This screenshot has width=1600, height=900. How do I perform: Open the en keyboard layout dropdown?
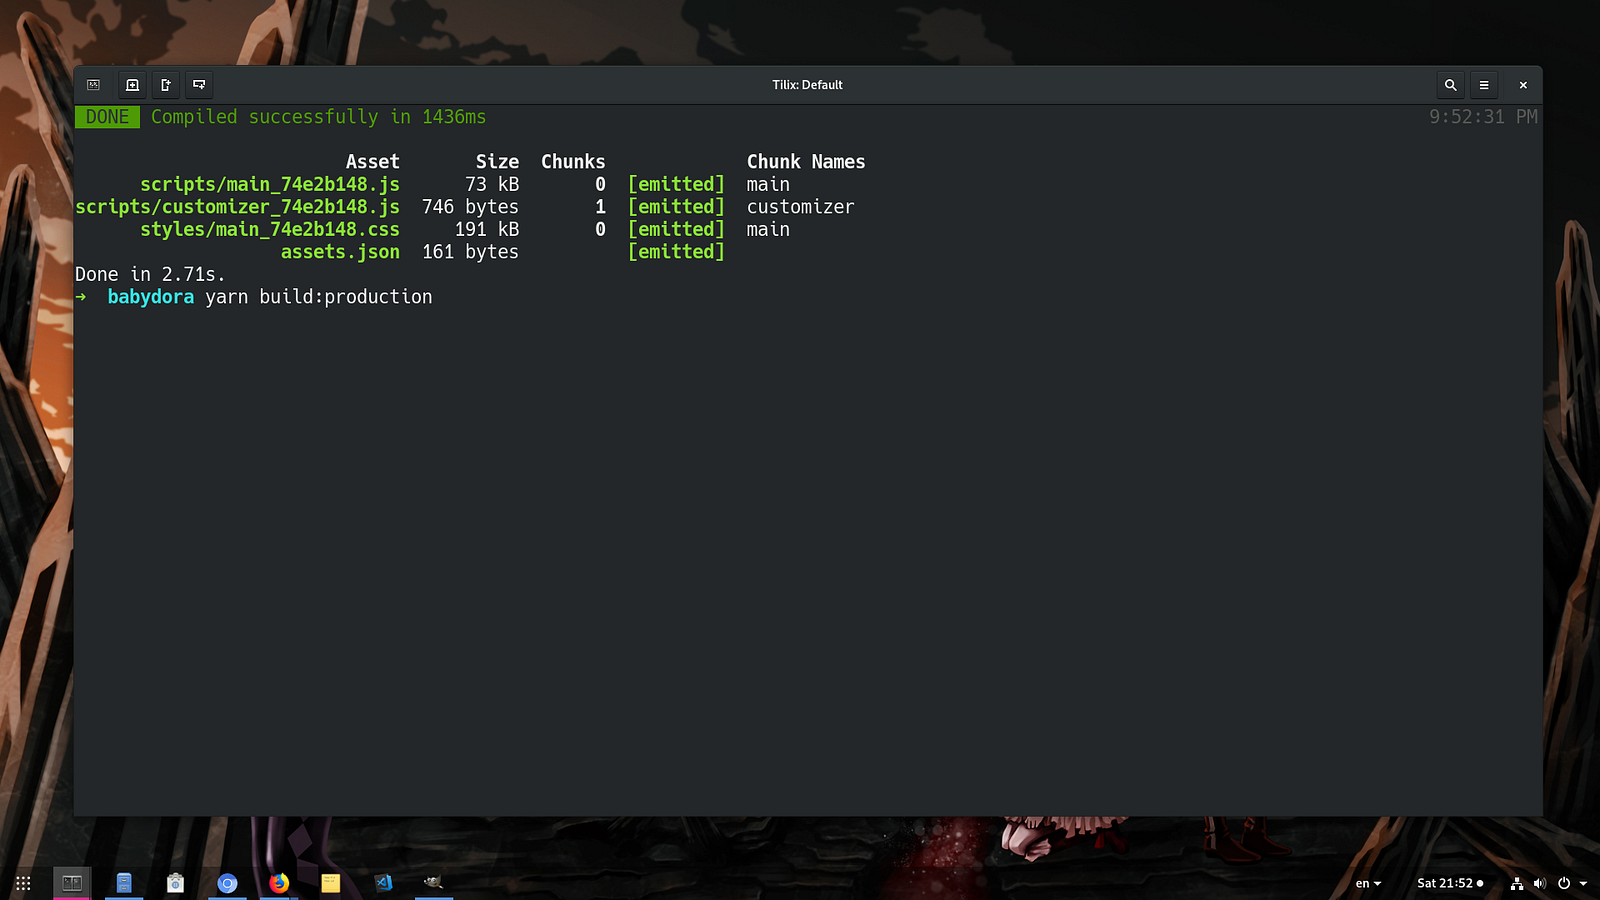click(x=1368, y=883)
